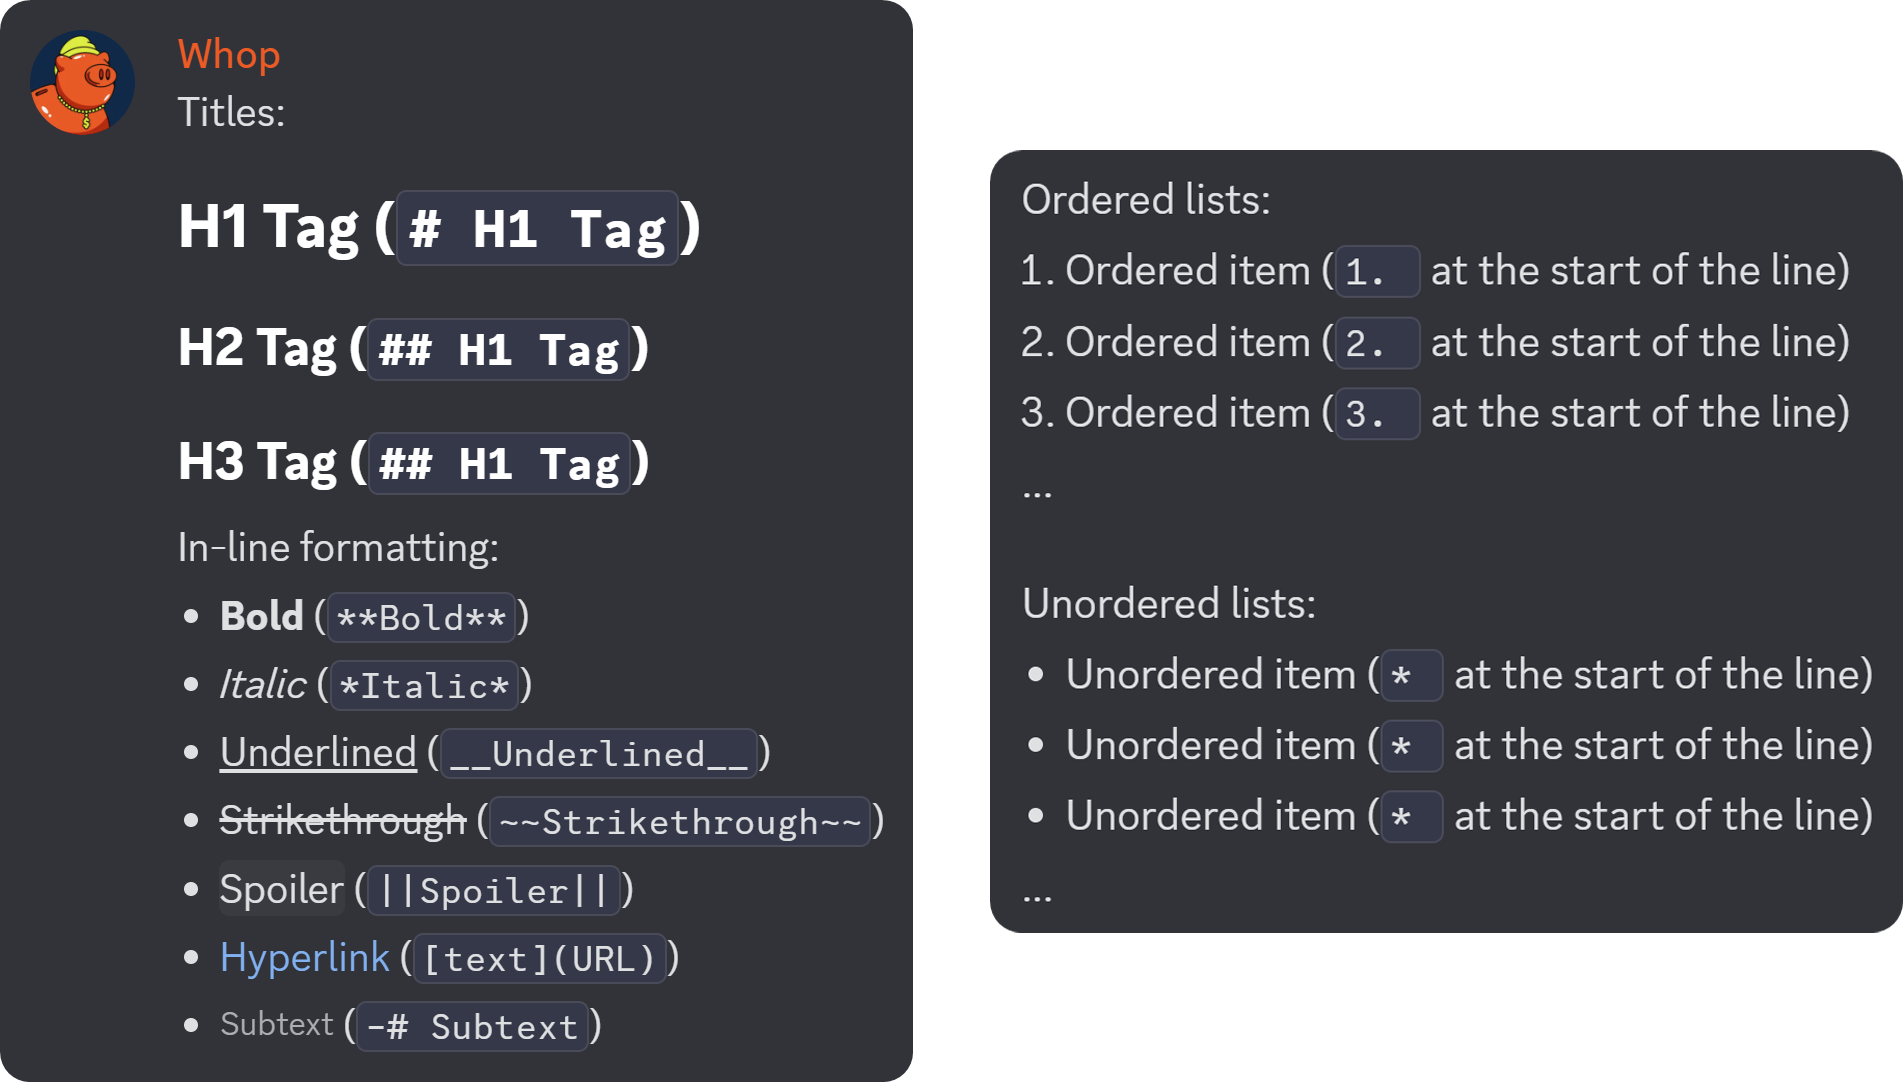Click the "# H1 Tag" code snippet
Image resolution: width=1903 pixels, height=1082 pixels.
tap(537, 229)
